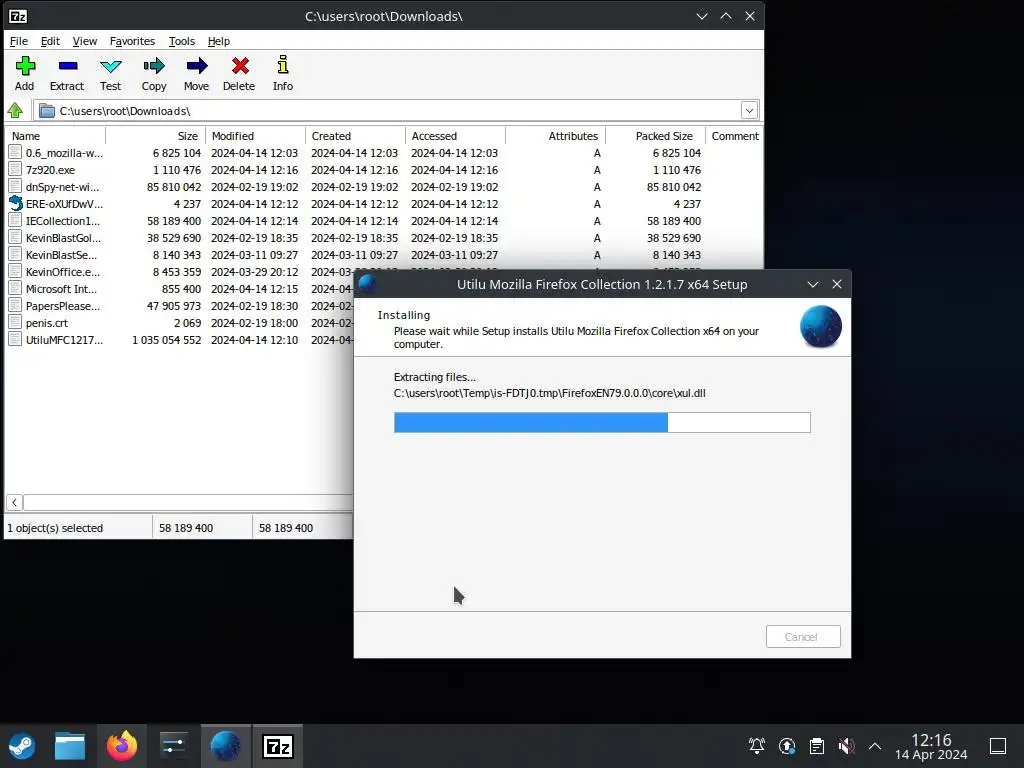Click the Move toolbar icon
The width and height of the screenshot is (1024, 768).
(x=197, y=66)
